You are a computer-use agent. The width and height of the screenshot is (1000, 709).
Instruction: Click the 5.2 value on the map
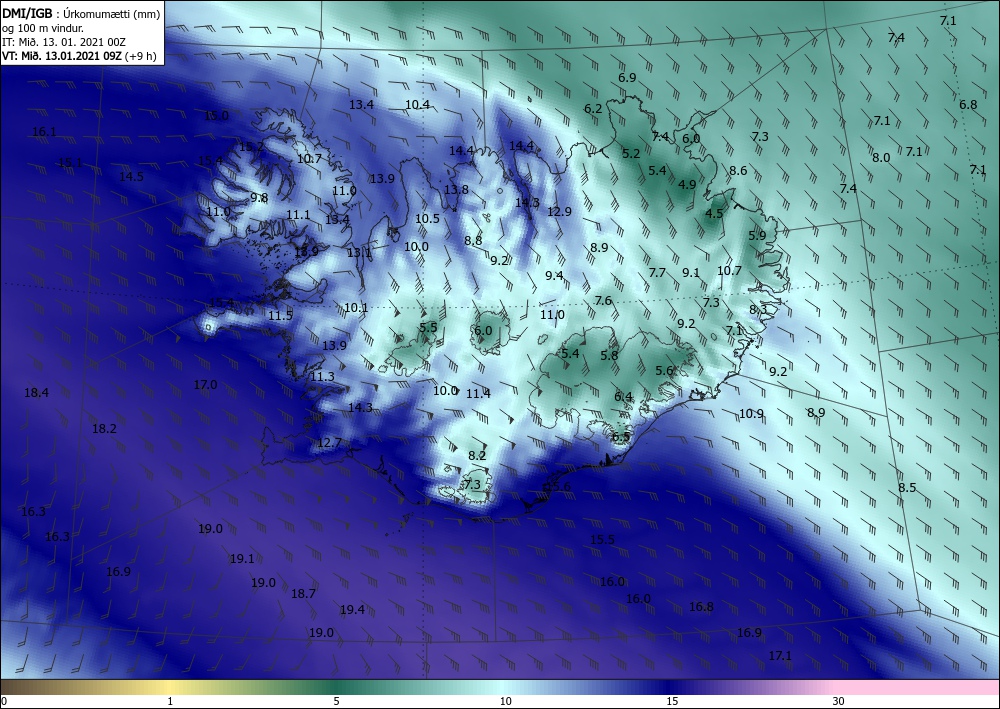(631, 154)
